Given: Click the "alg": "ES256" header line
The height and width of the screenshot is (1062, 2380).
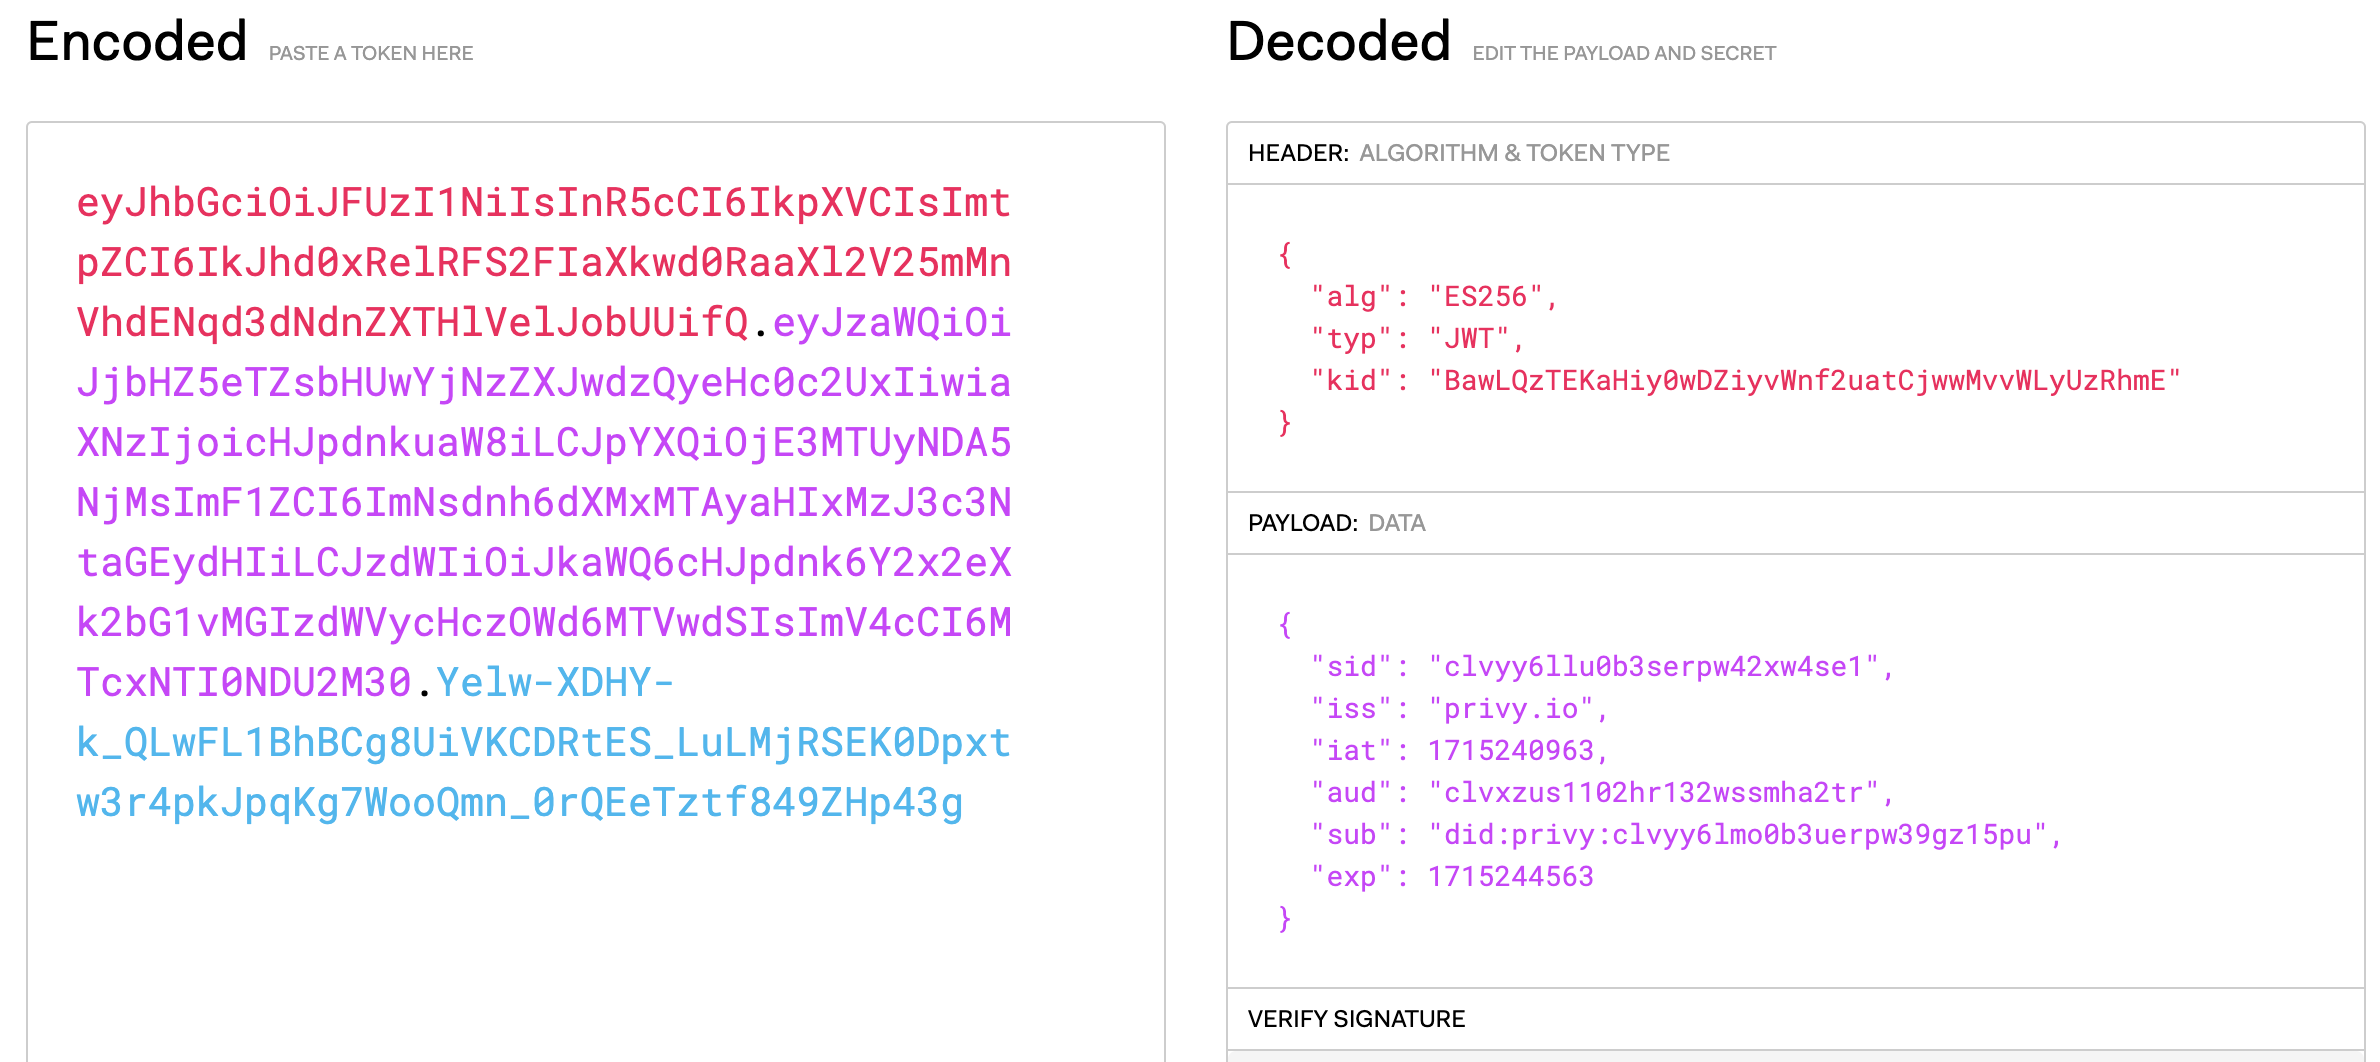Looking at the screenshot, I should 1434,297.
